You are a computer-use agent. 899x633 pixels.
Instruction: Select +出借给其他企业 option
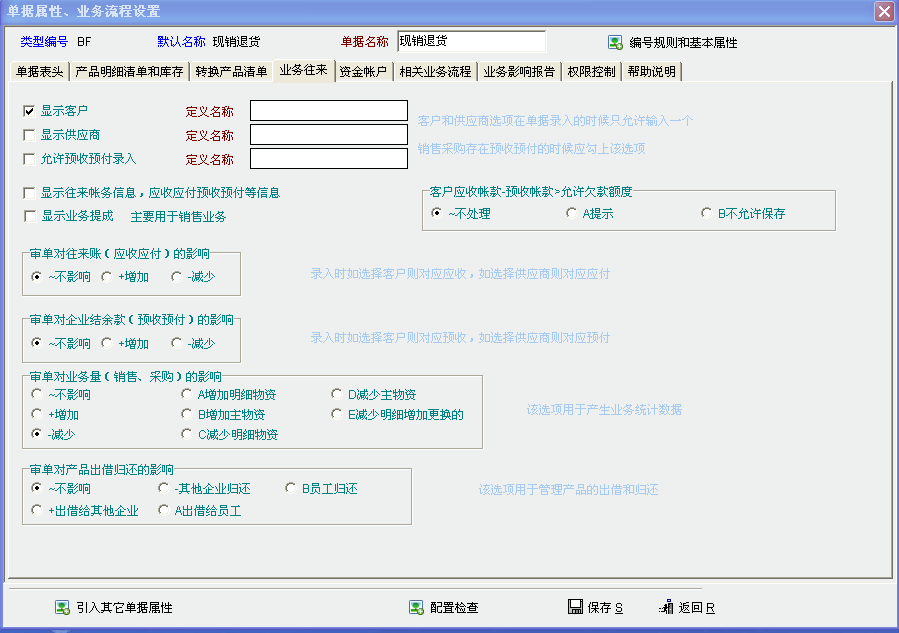(37, 510)
